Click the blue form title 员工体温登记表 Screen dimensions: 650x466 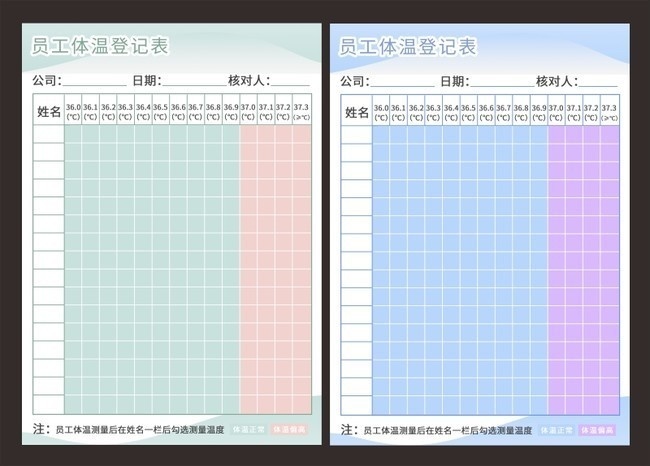pyautogui.click(x=408, y=46)
